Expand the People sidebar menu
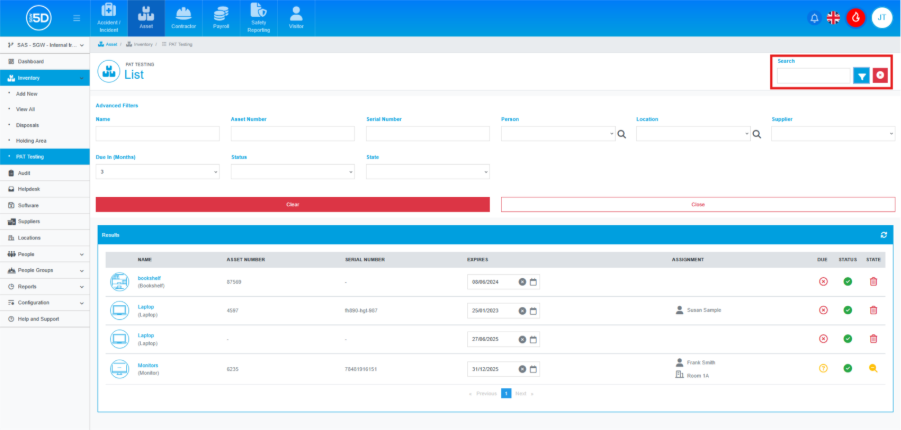The width and height of the screenshot is (901, 430). 44,254
